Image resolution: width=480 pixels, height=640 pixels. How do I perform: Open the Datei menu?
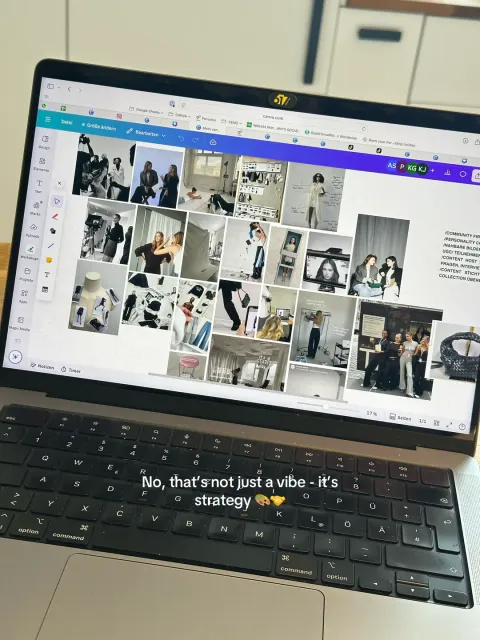pos(67,122)
